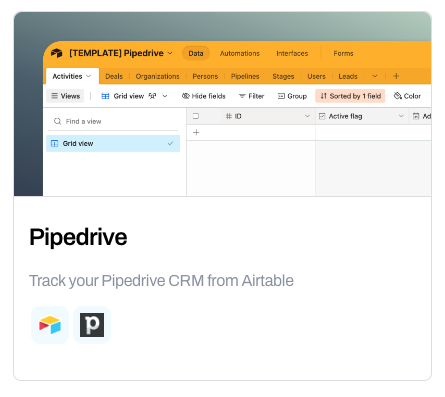
Task: Select the Leads table tab
Action: (x=348, y=76)
